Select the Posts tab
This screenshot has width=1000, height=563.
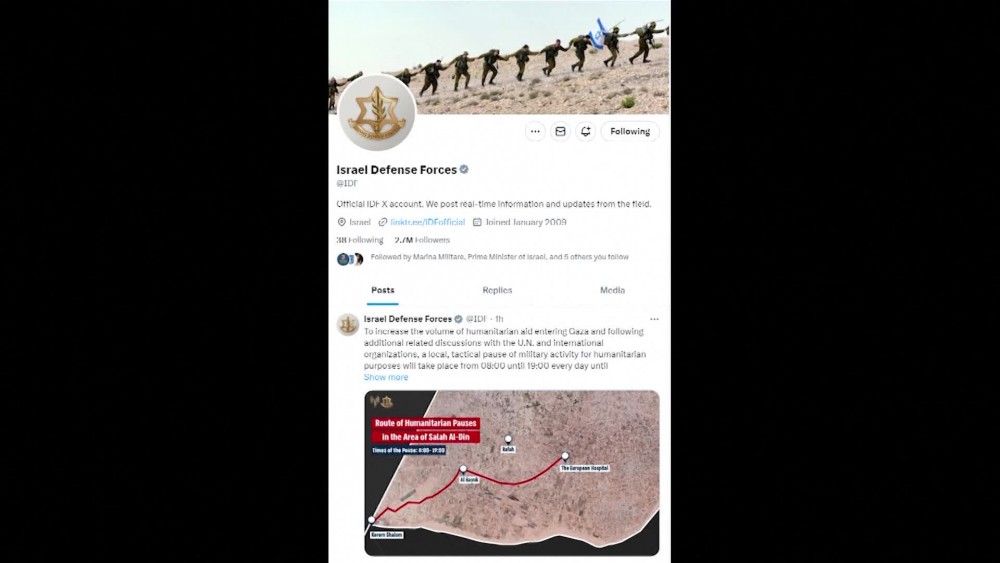click(383, 290)
